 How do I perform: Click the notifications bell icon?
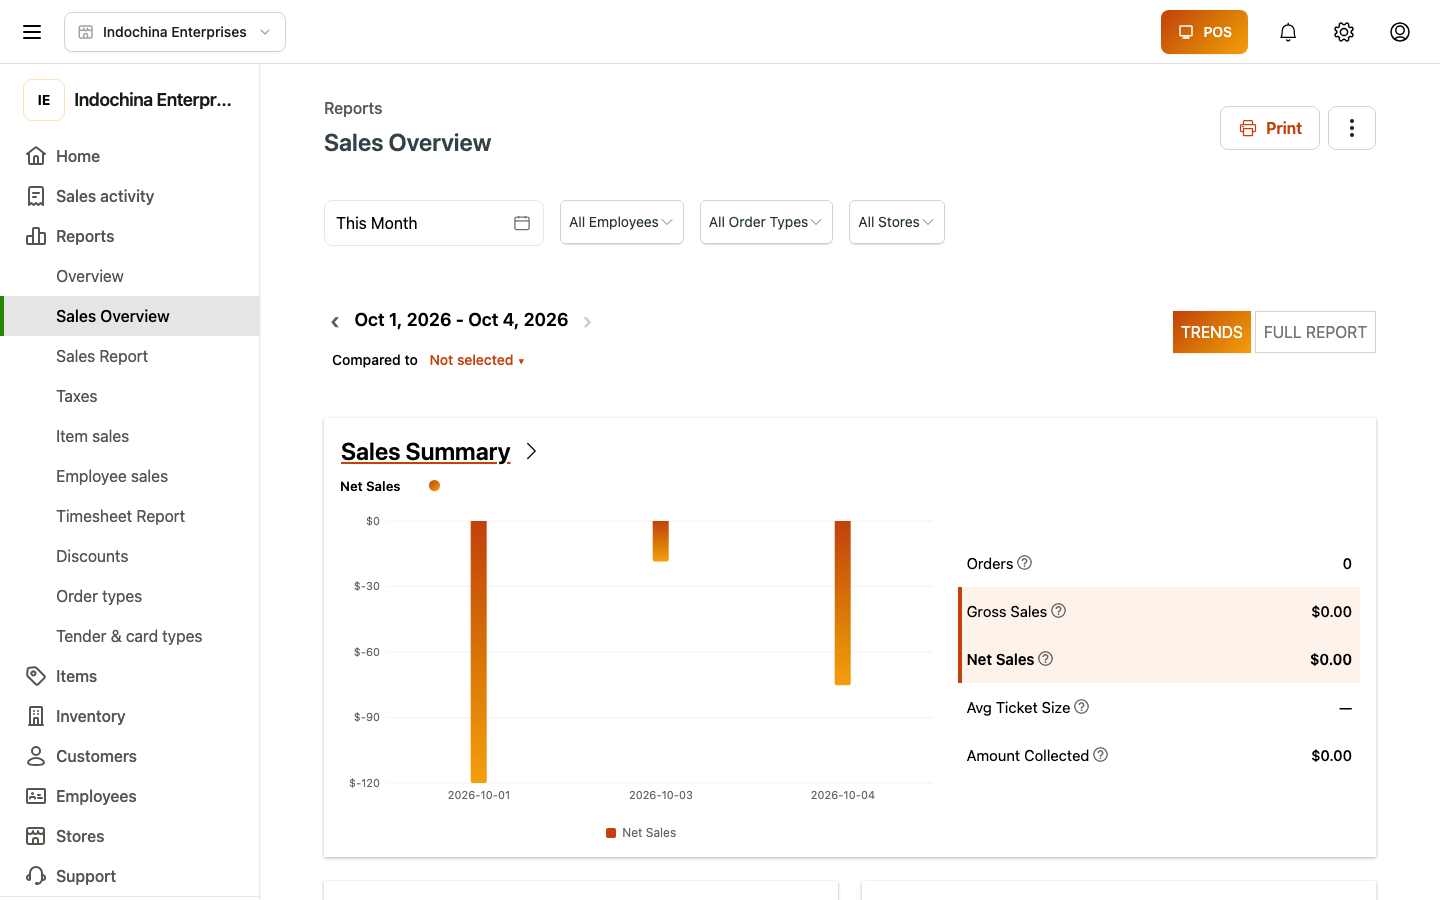(1288, 32)
